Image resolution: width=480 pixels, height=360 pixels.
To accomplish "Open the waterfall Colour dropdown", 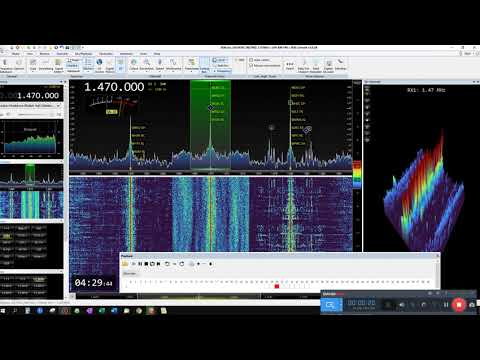I will point(134,65).
